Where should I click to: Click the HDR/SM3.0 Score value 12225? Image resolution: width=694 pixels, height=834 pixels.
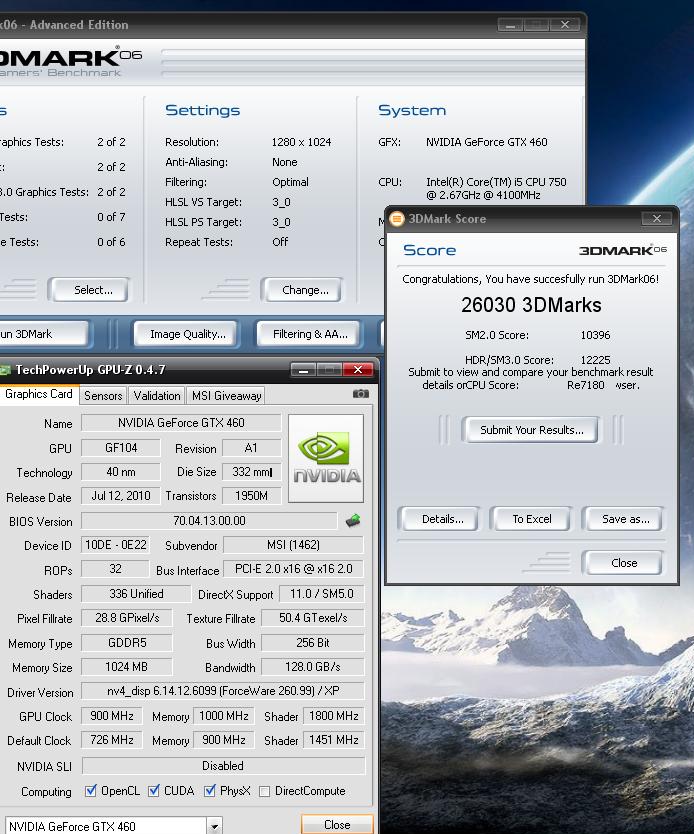(x=595, y=360)
